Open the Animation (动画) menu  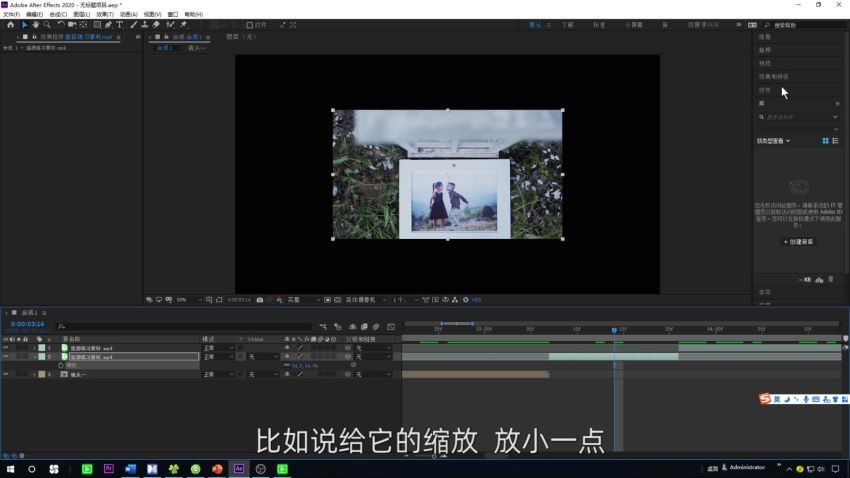point(128,14)
